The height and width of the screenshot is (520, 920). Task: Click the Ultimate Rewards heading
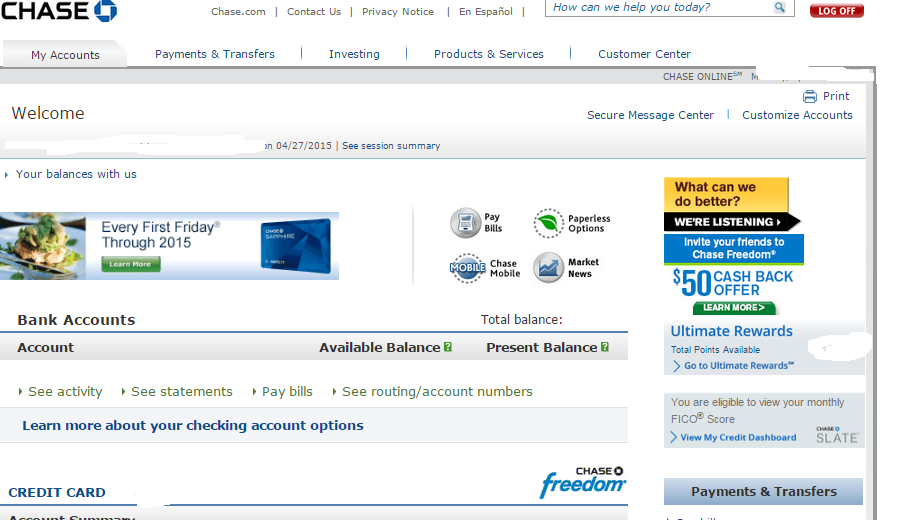click(732, 331)
